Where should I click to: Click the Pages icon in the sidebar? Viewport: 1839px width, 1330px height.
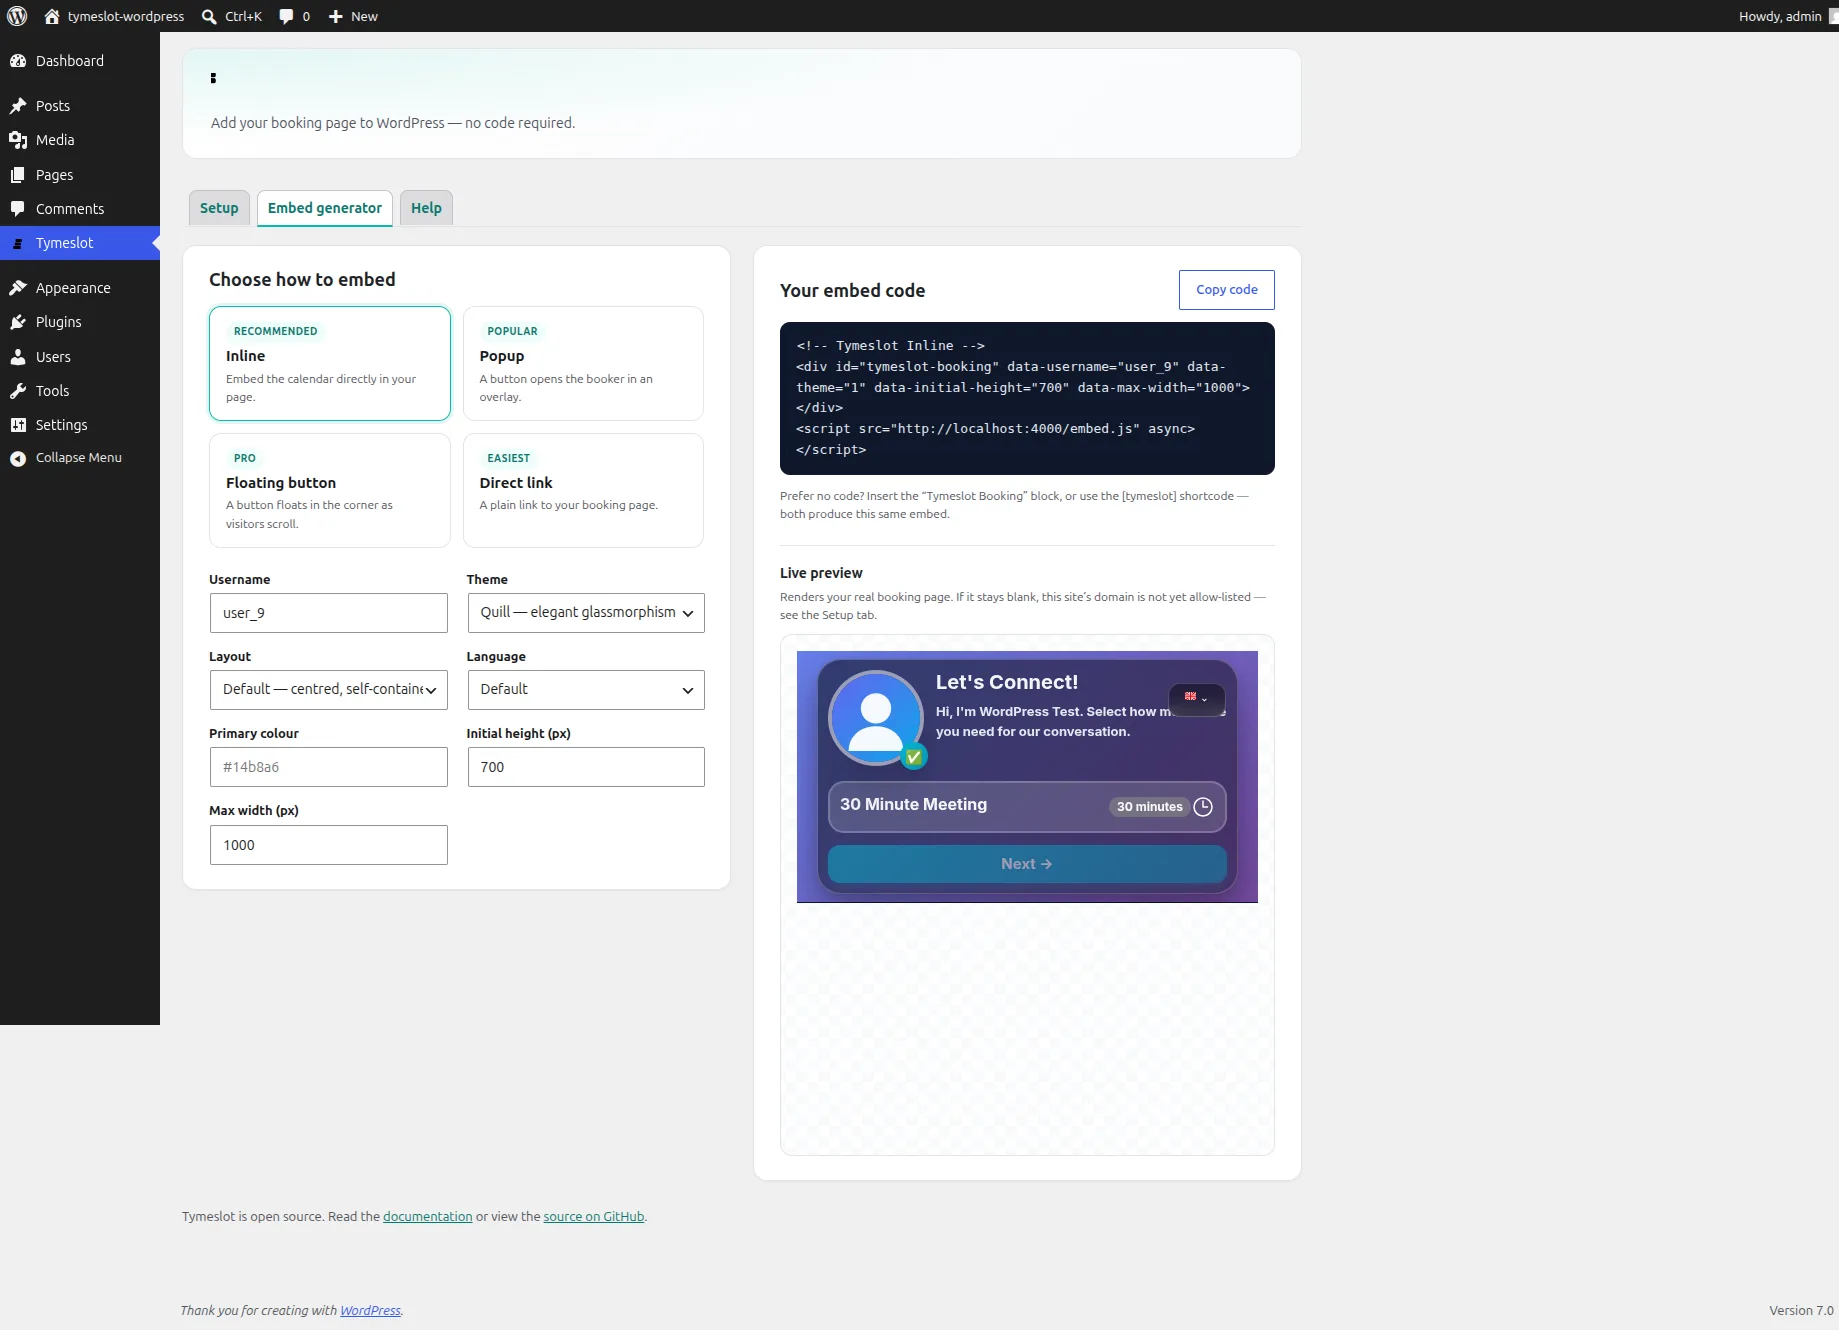[18, 175]
